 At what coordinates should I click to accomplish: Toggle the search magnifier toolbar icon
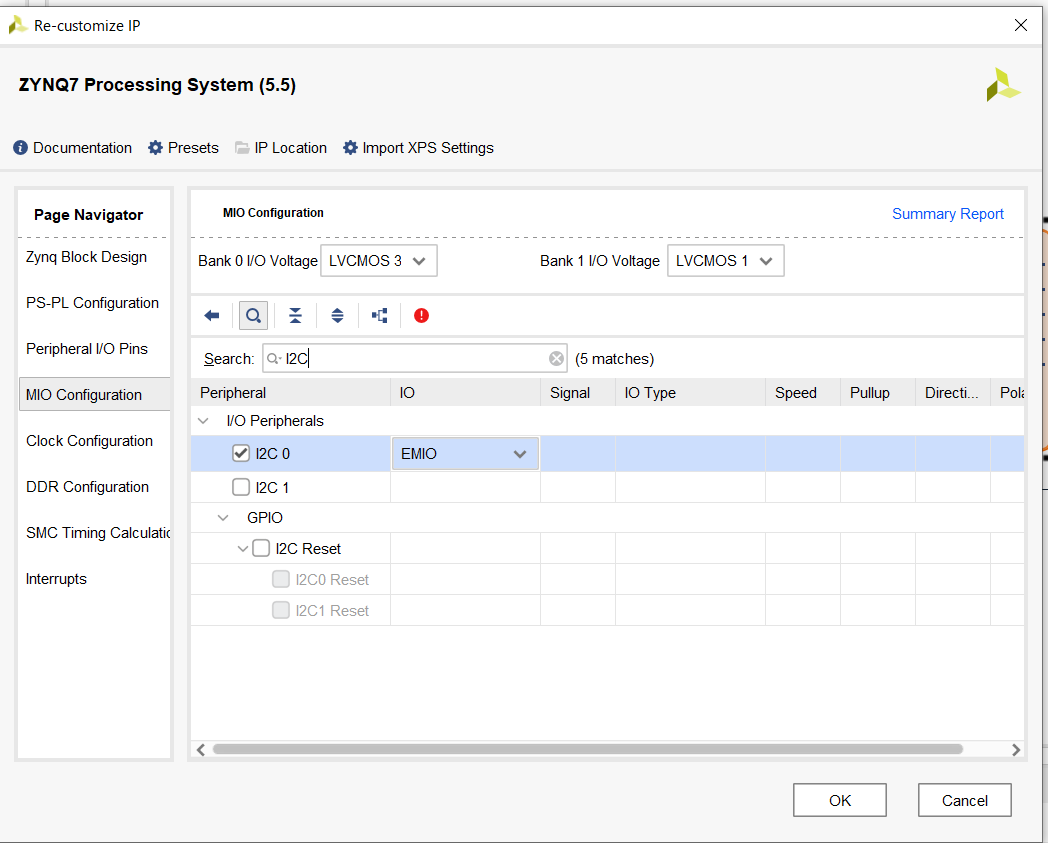point(253,316)
